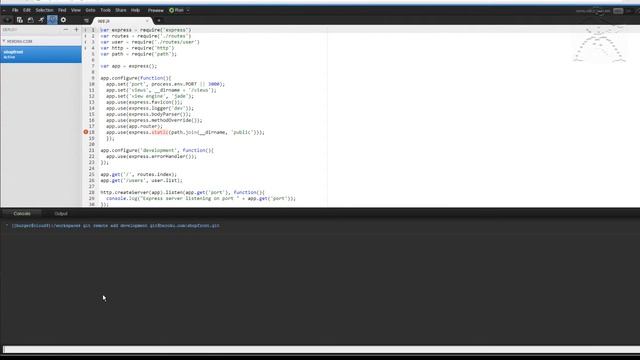Open the Share menu
This screenshot has width=640, height=360.
(x=121, y=10)
